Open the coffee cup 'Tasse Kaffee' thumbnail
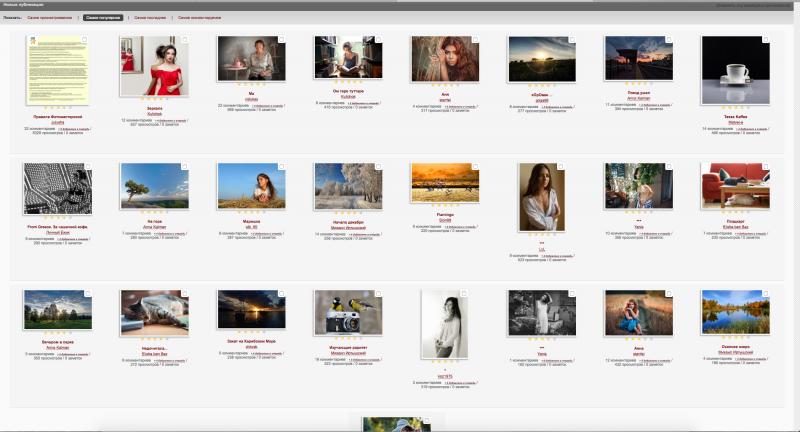The width and height of the screenshot is (800, 432). [735, 70]
